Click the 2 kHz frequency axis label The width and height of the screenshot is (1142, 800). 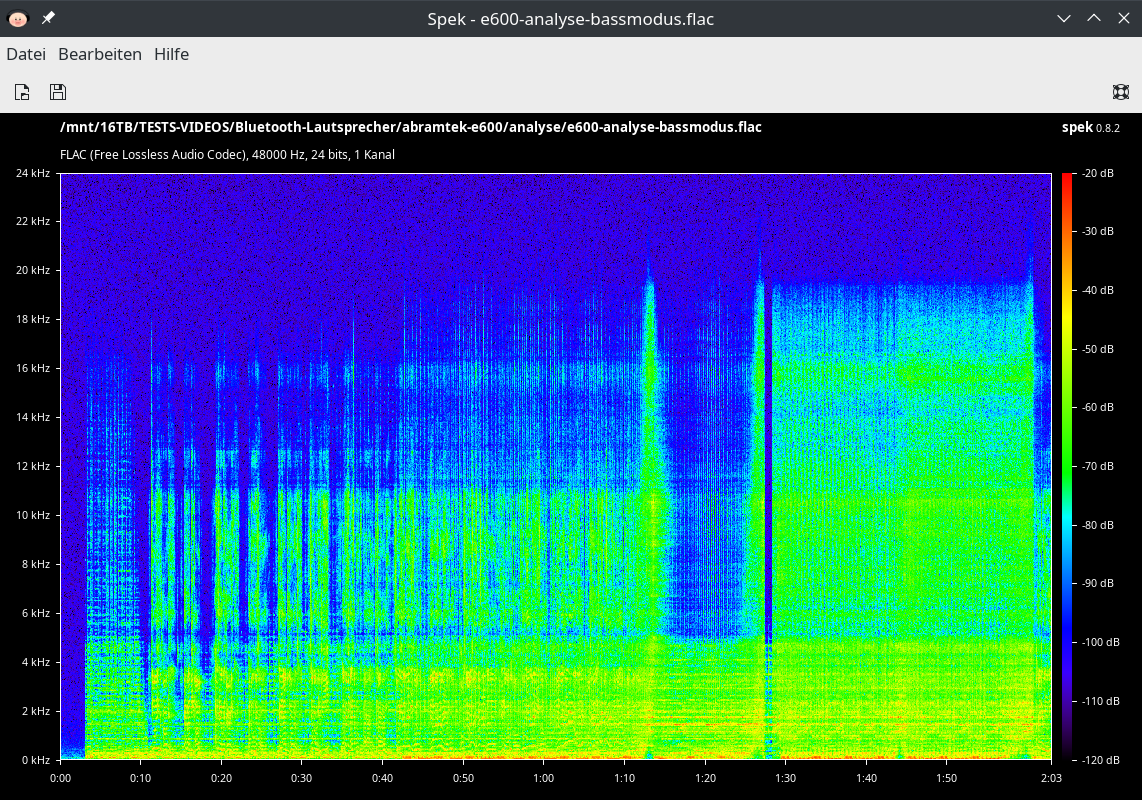tap(36, 711)
